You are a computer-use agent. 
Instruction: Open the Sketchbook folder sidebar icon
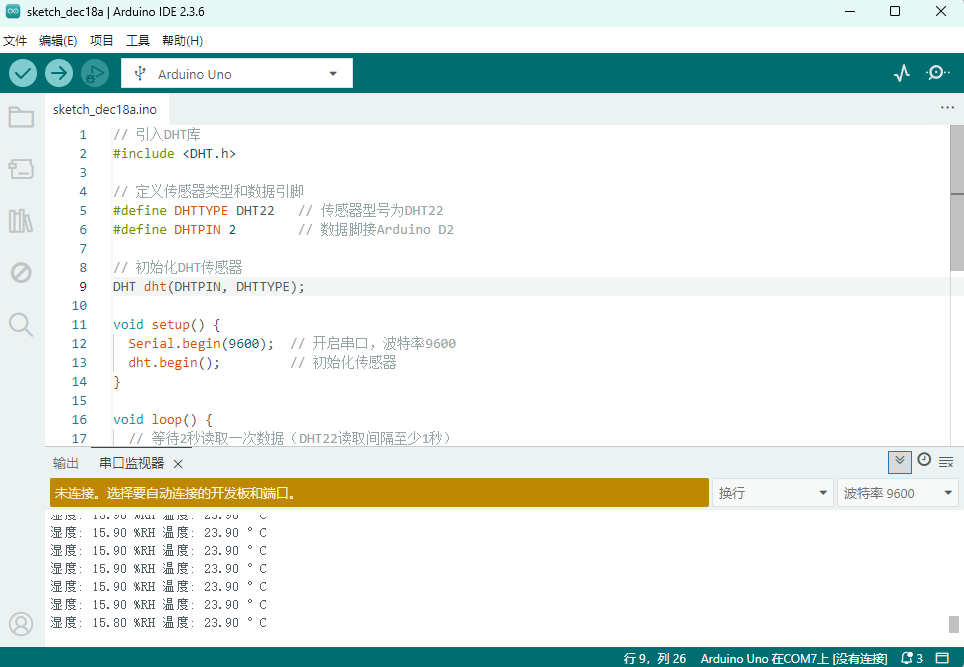point(21,117)
